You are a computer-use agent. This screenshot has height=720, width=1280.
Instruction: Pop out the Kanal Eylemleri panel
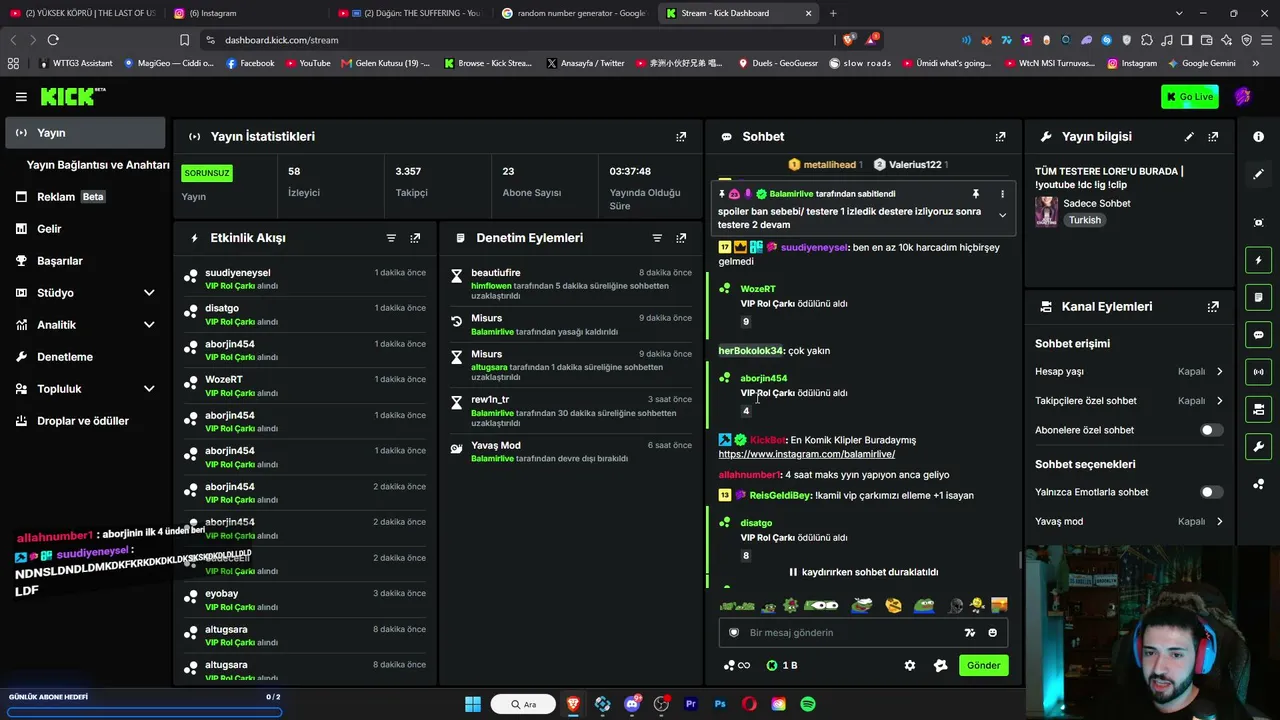click(1213, 307)
